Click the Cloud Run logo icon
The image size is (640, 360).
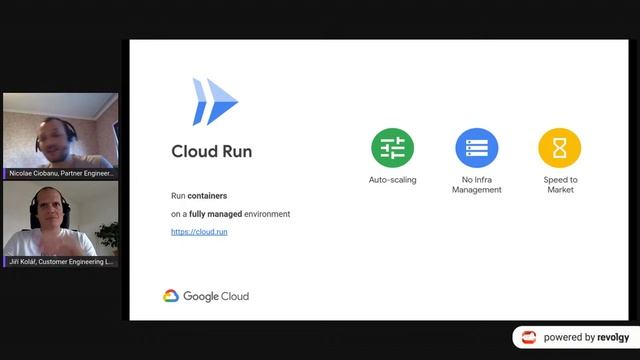pyautogui.click(x=215, y=102)
